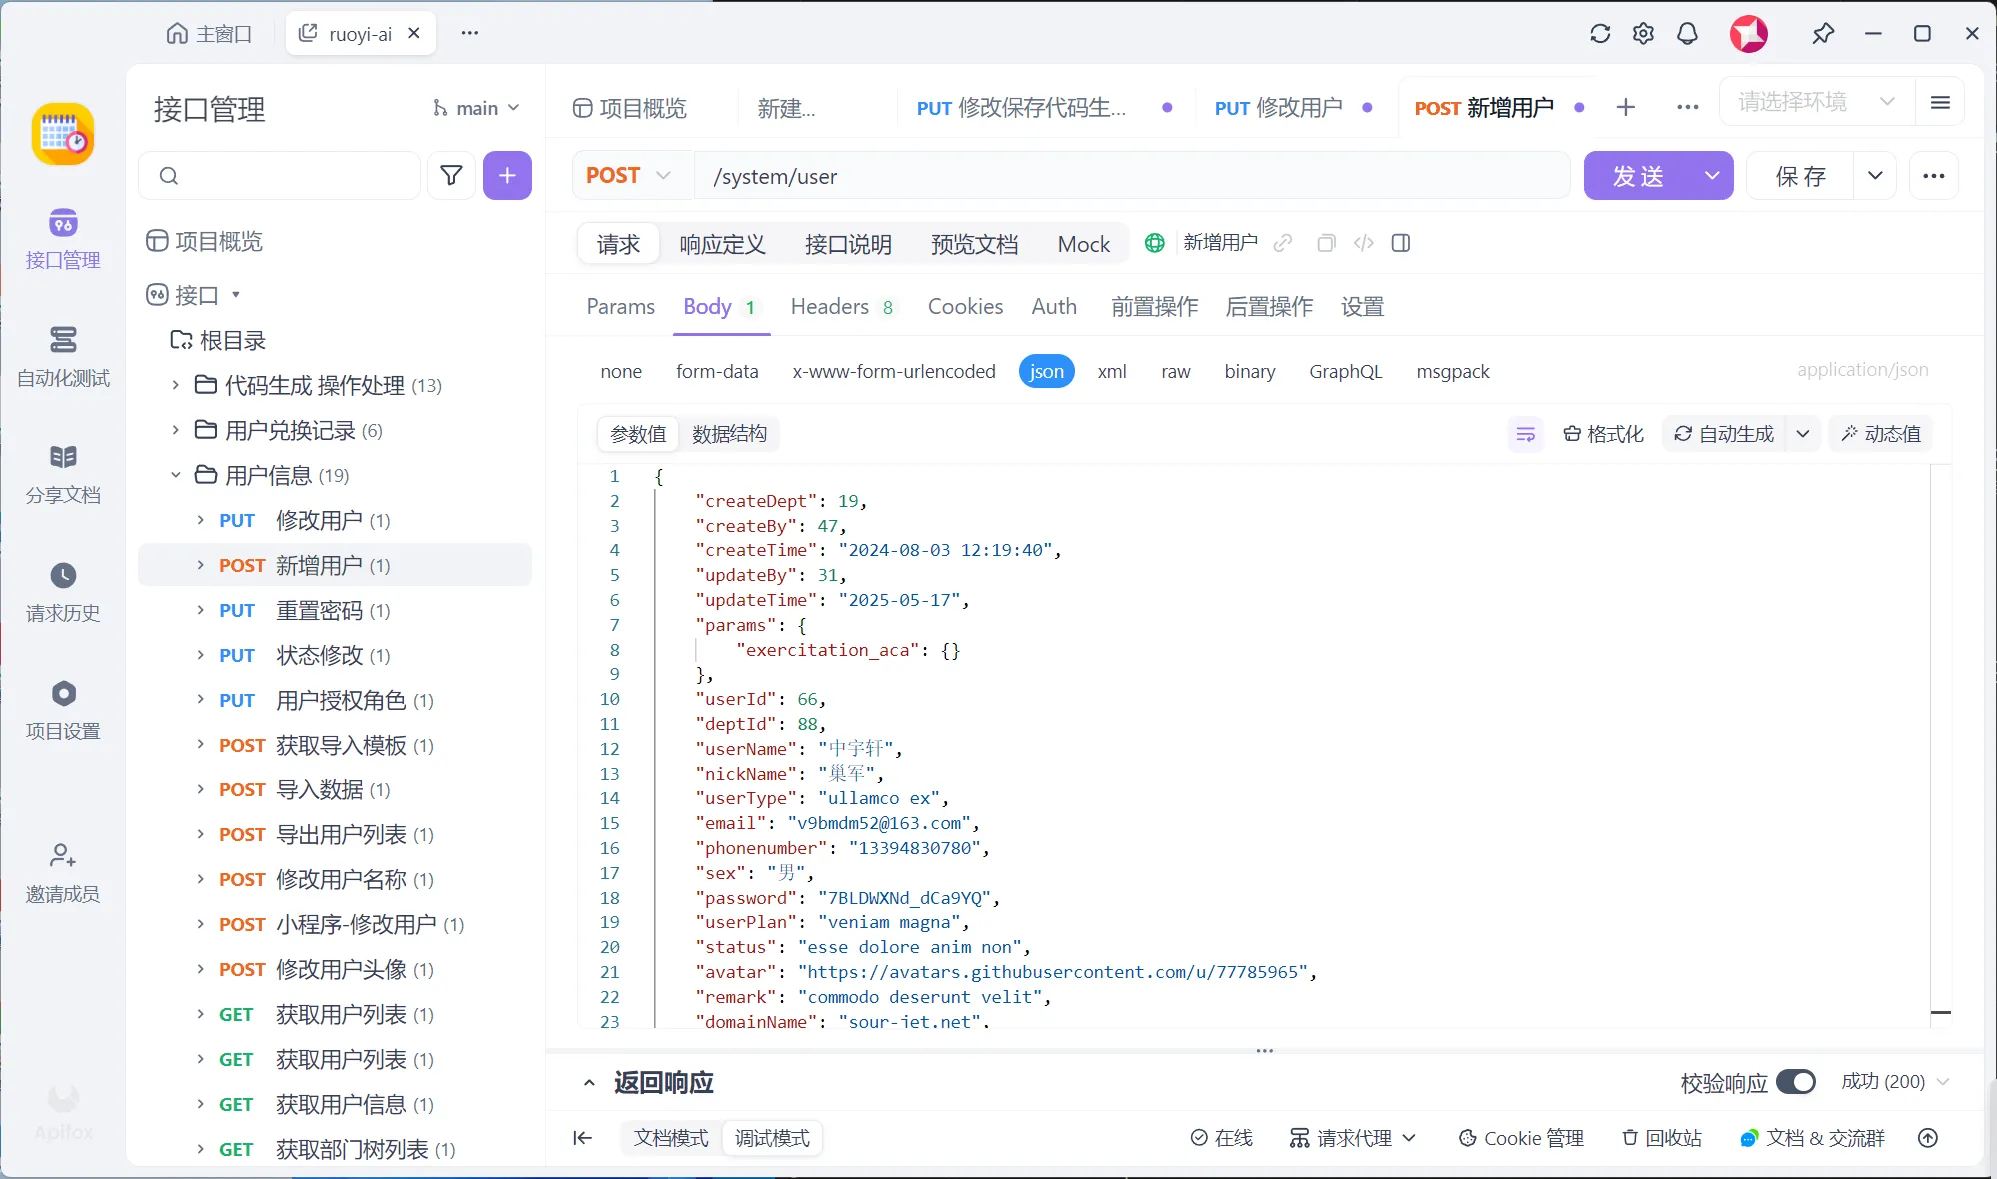The width and height of the screenshot is (1997, 1179).
Task: Click the refresh icon in title bar
Action: (1600, 34)
